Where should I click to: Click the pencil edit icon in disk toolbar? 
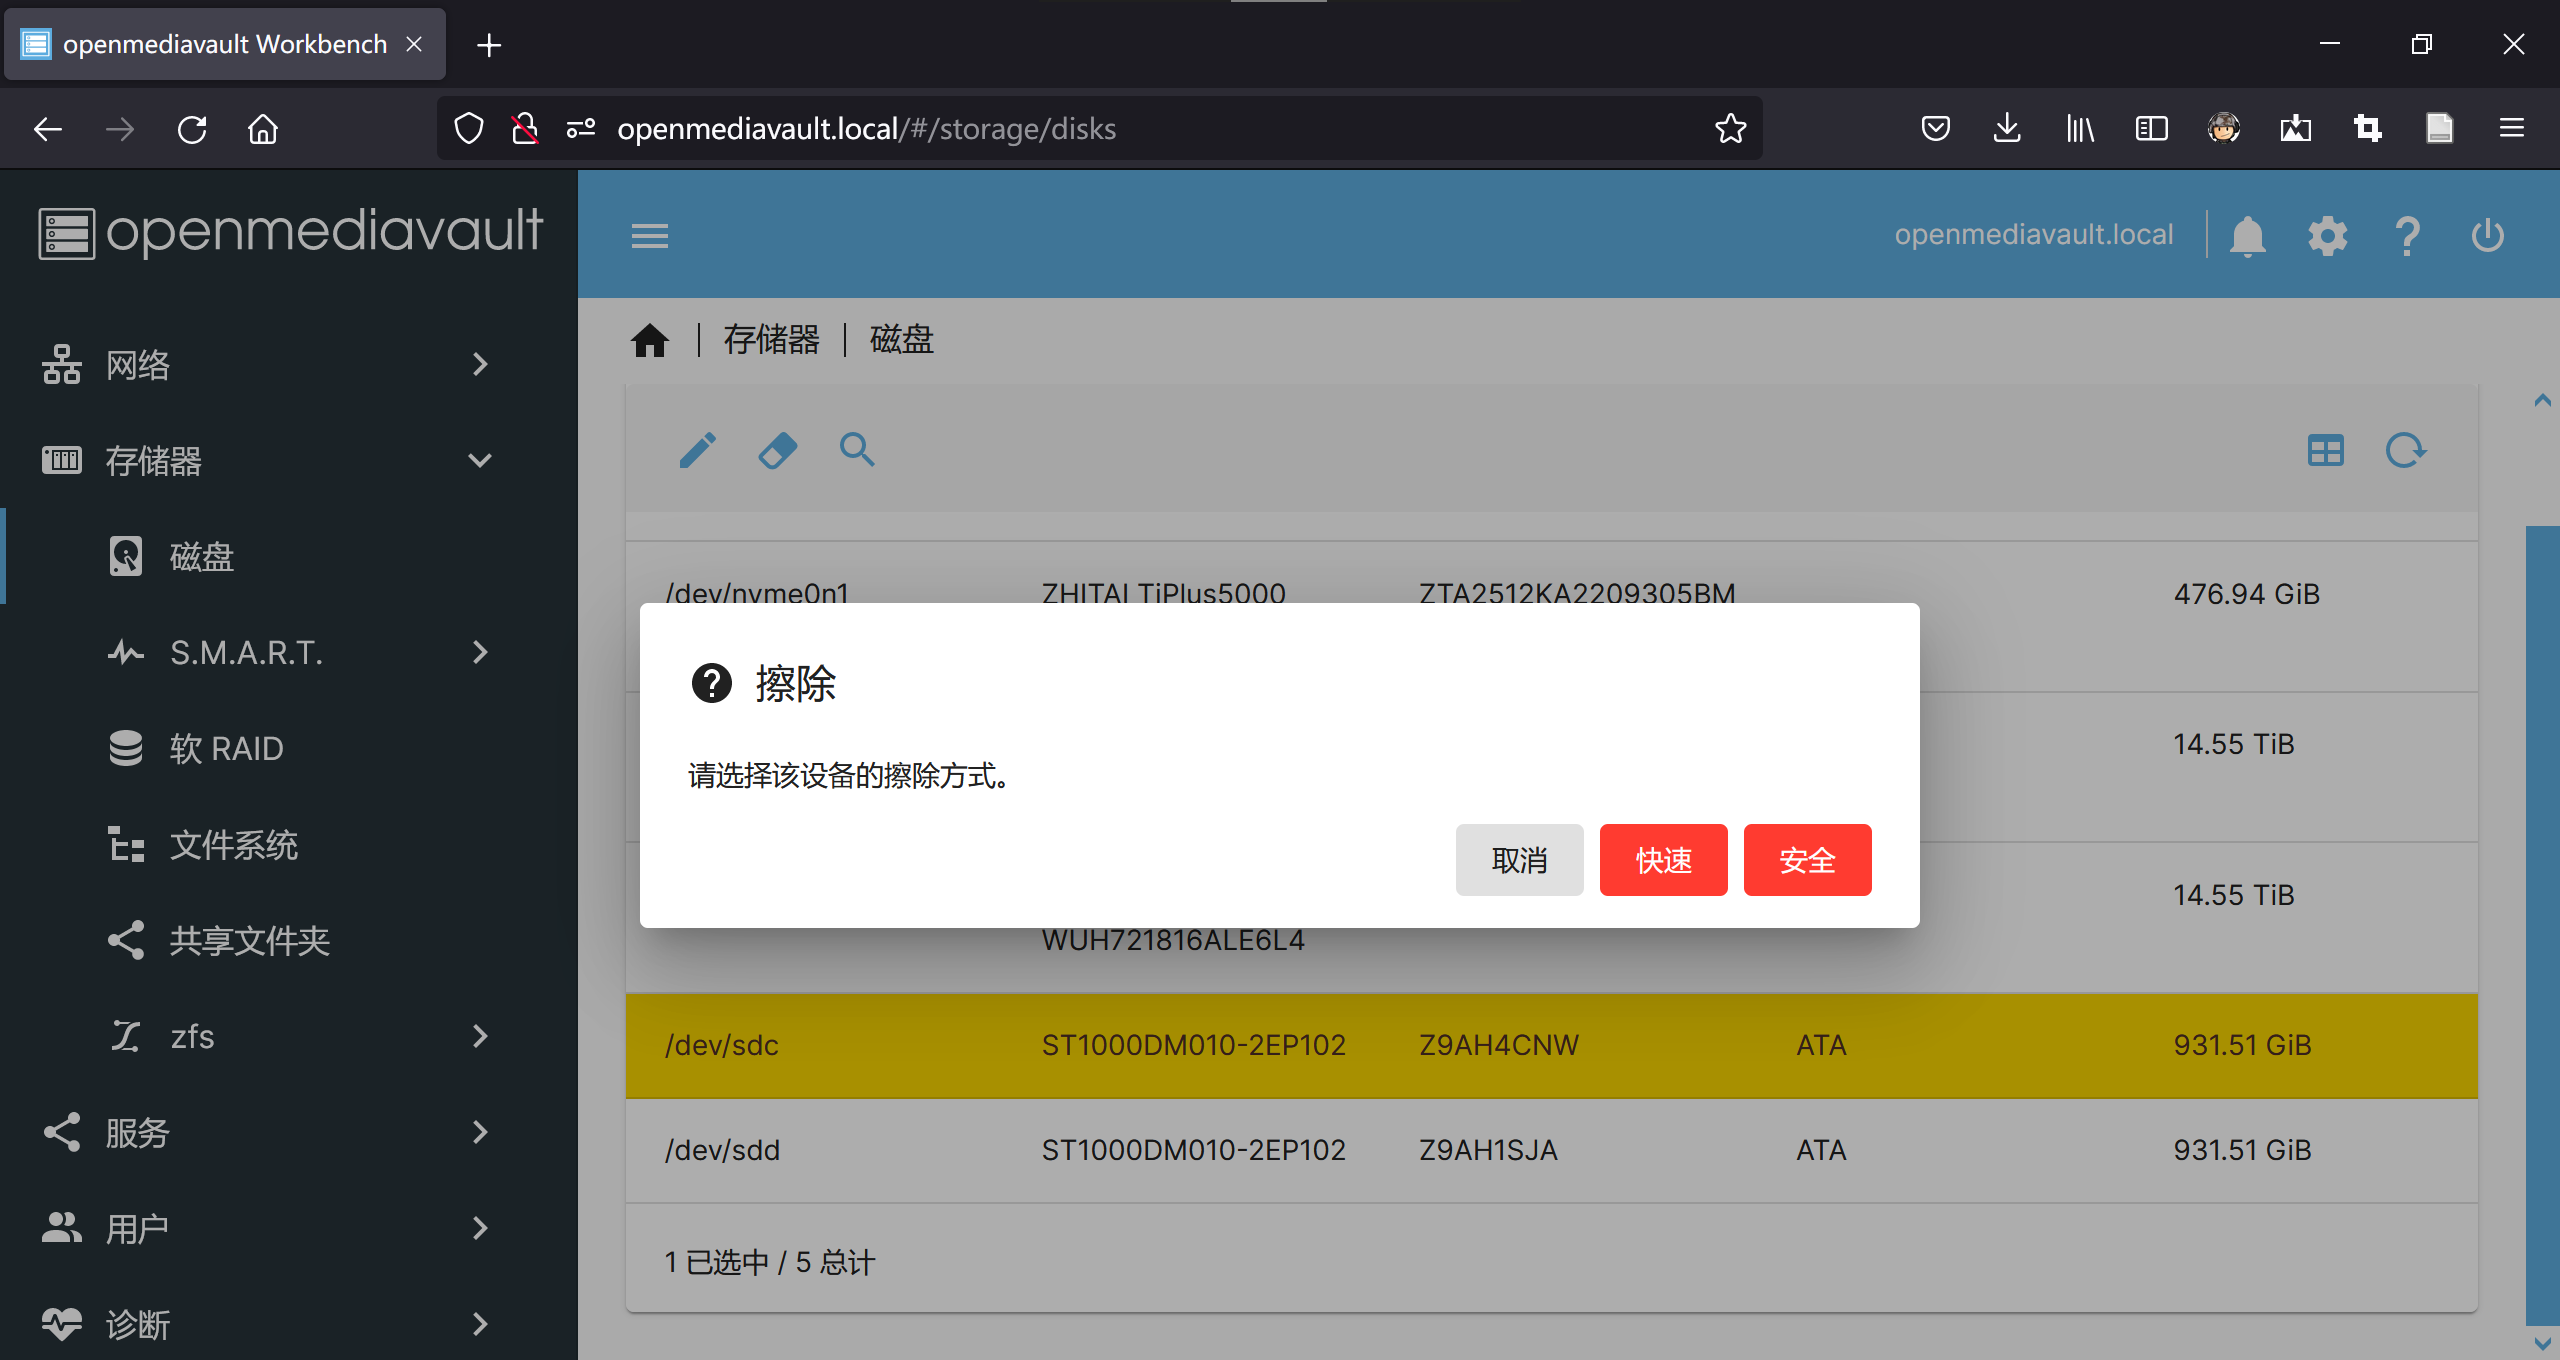click(x=697, y=450)
